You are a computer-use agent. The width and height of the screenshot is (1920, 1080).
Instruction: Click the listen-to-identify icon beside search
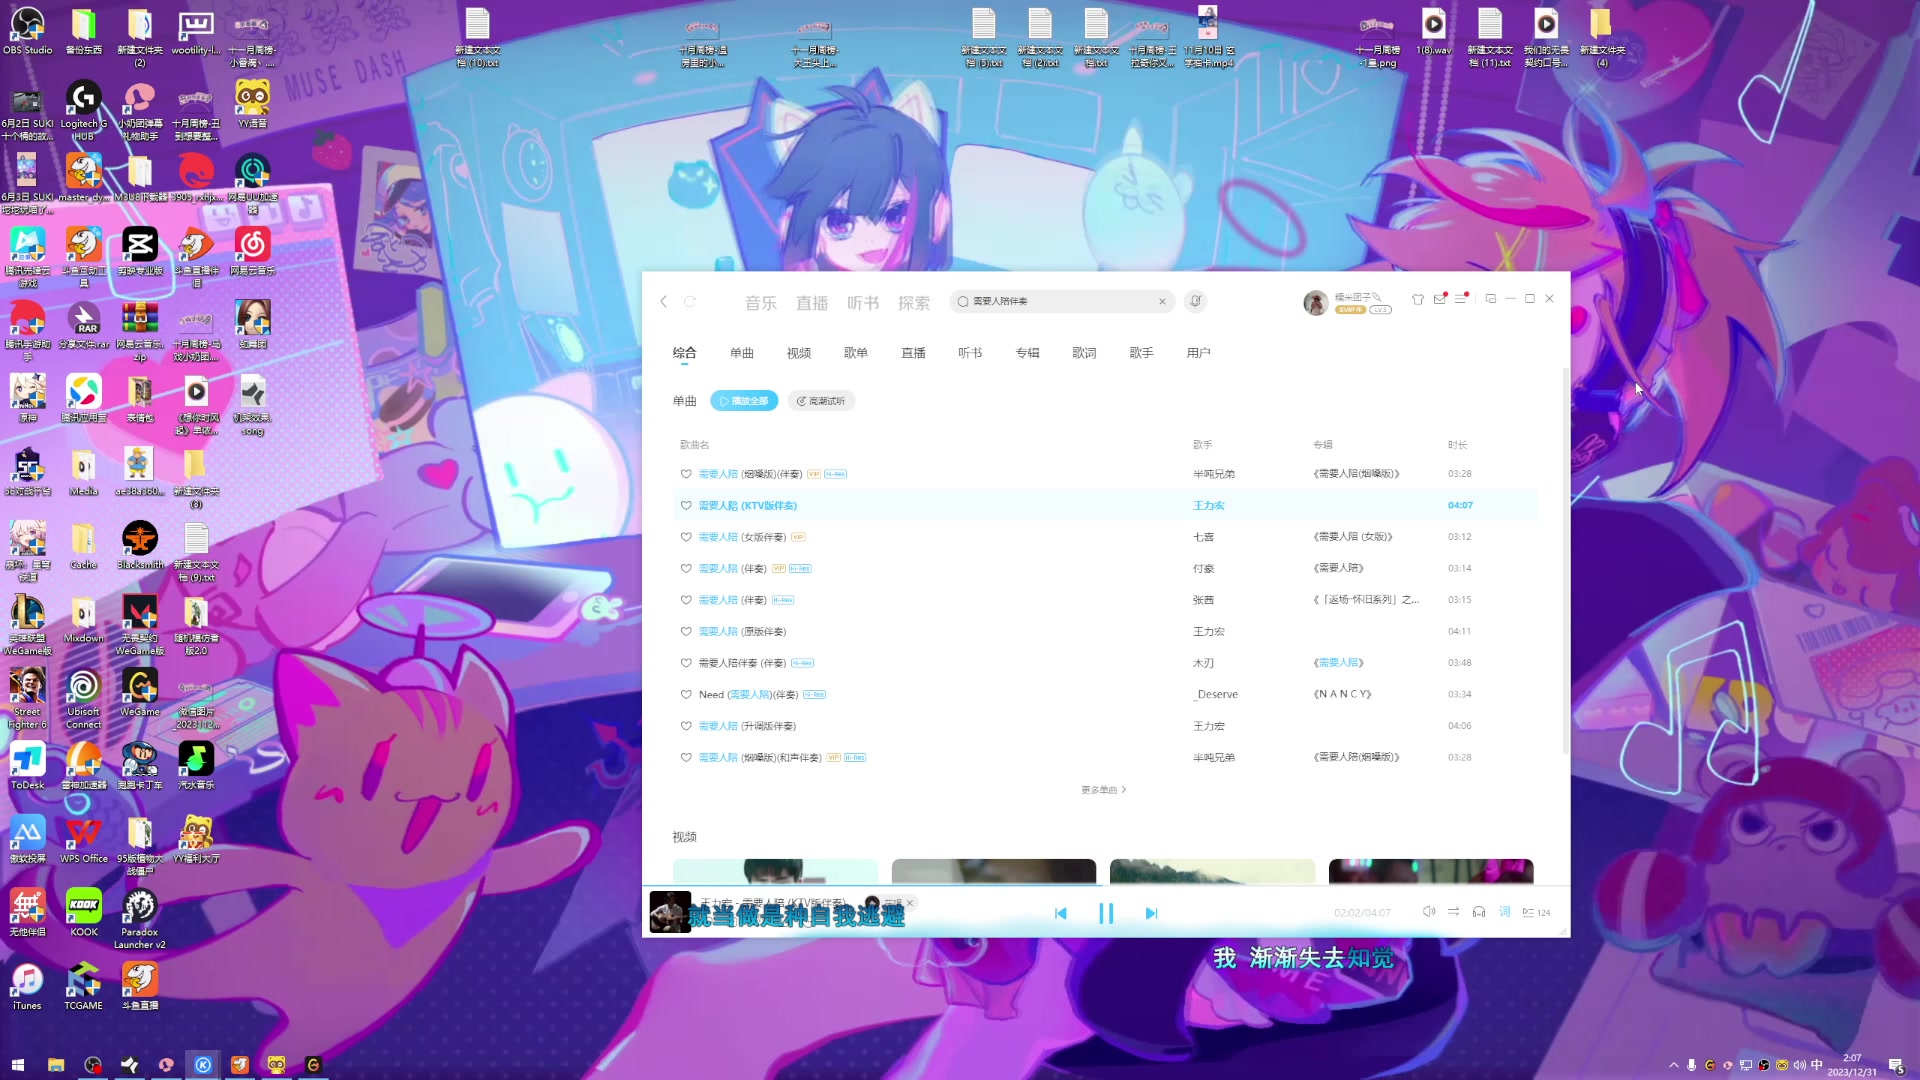[1195, 301]
